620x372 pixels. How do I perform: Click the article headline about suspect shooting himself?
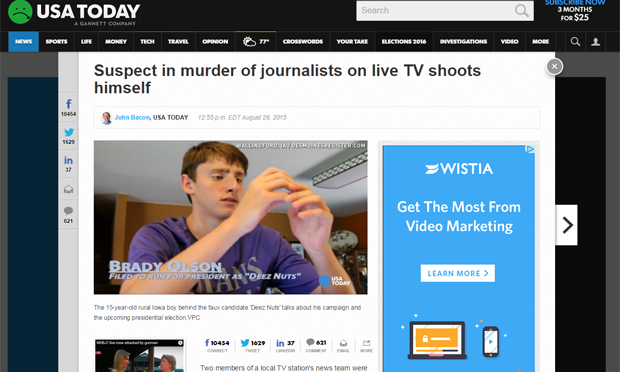[287, 79]
